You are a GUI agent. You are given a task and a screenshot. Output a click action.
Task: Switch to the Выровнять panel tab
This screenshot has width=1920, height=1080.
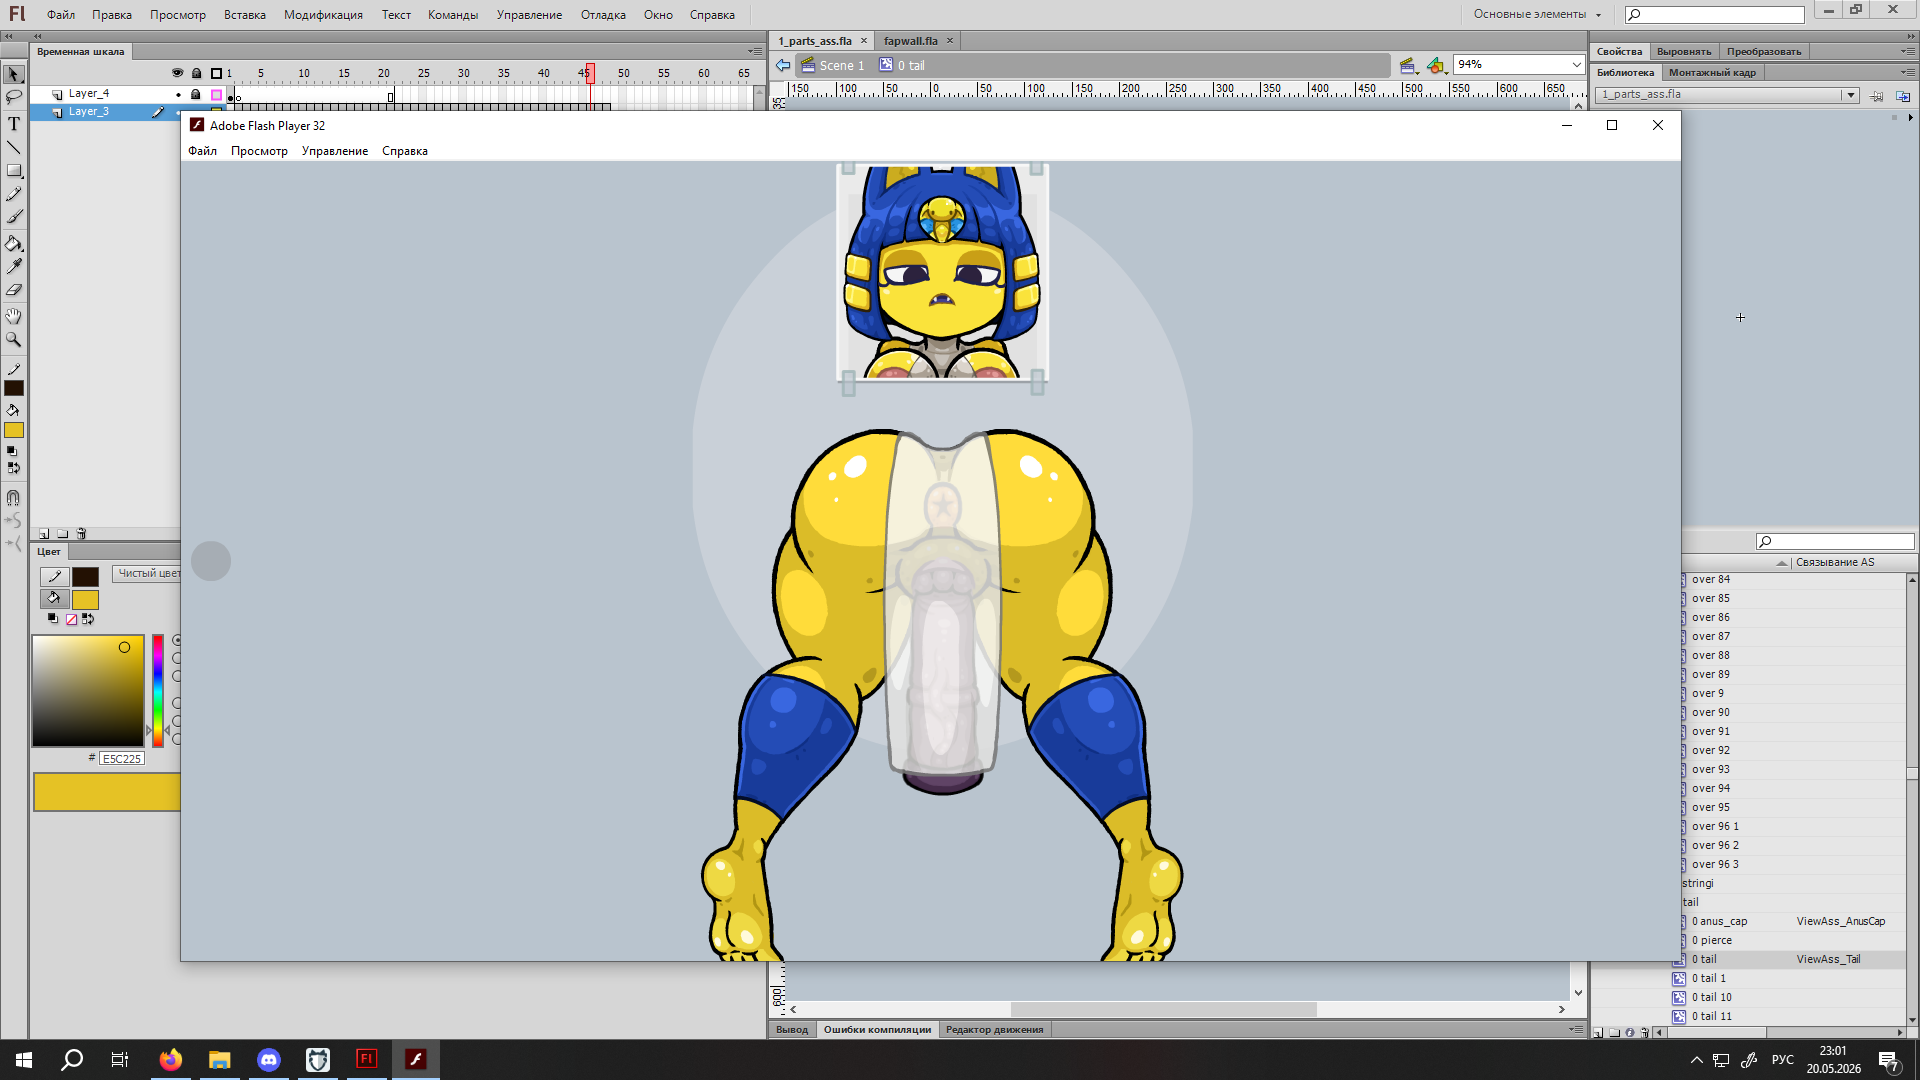1684,51
